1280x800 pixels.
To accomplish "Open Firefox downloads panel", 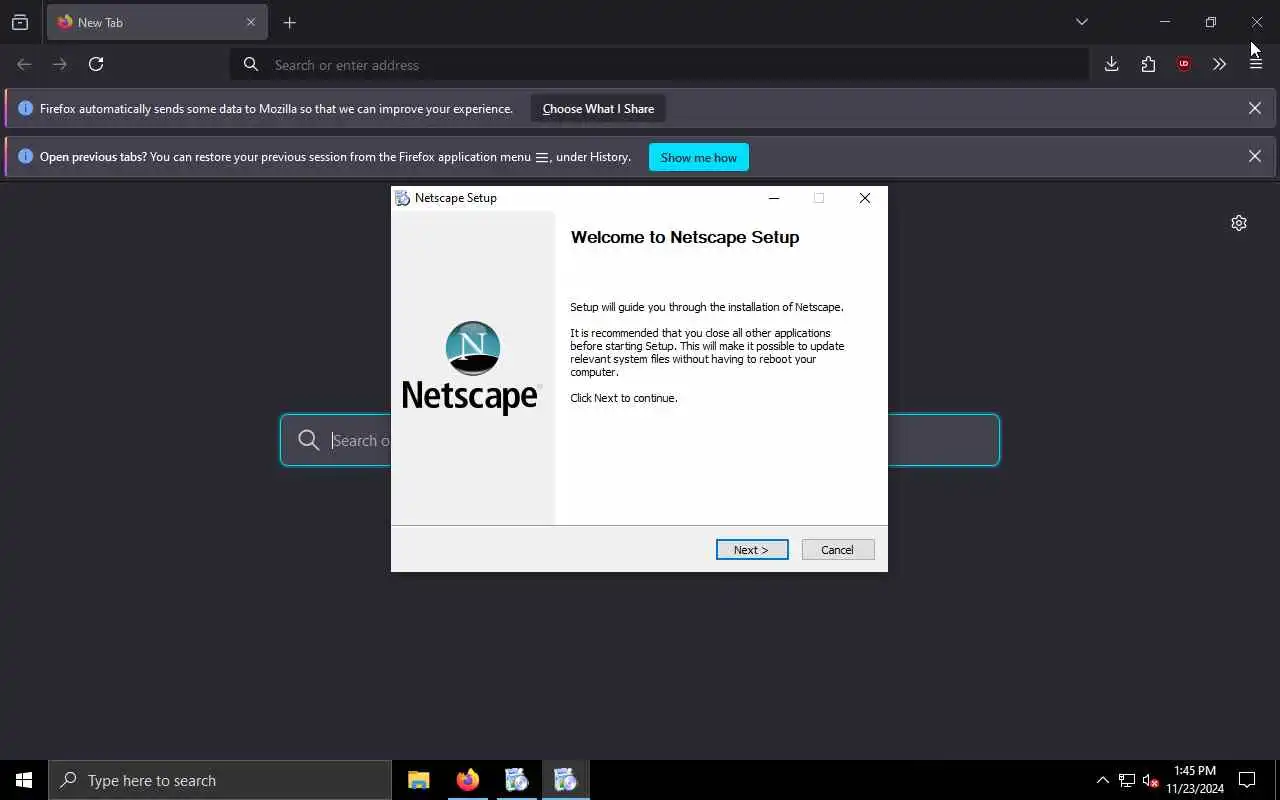I will (x=1111, y=64).
